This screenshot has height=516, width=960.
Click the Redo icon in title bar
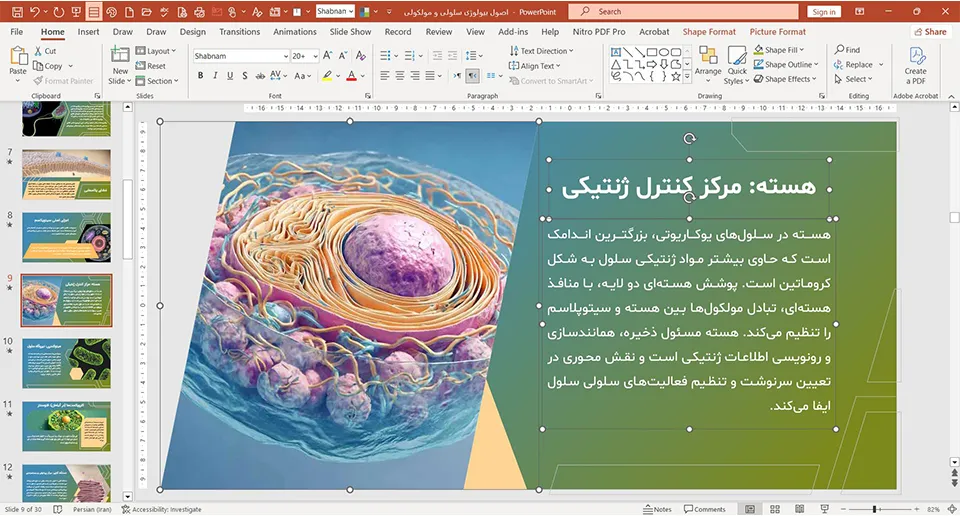59,12
